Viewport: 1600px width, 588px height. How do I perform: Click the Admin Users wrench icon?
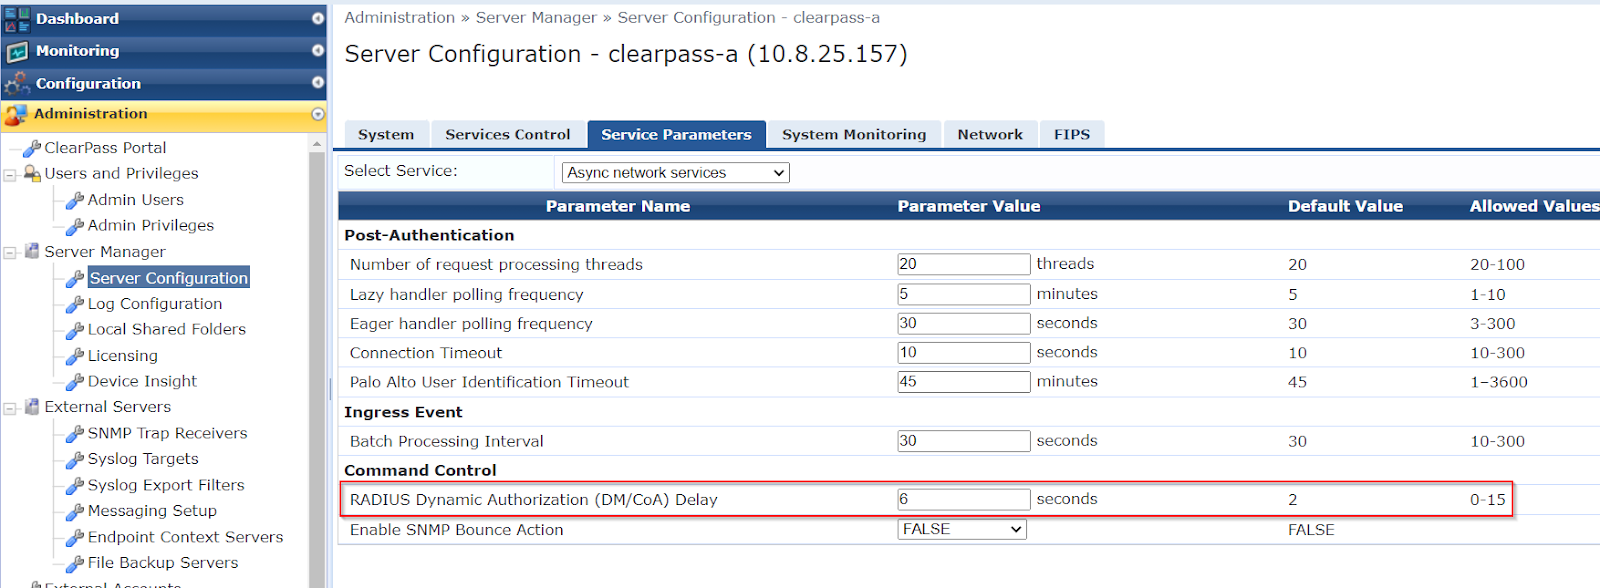point(75,200)
